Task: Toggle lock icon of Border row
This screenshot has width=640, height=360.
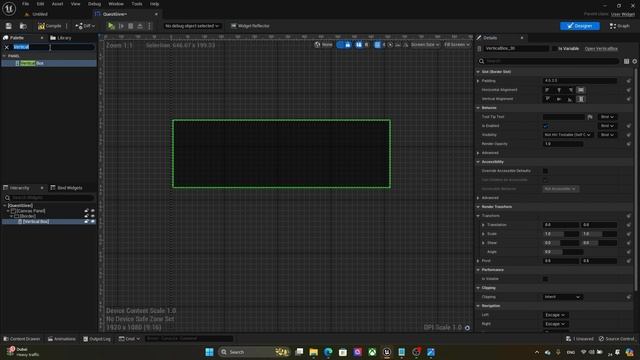Action: click(86, 216)
